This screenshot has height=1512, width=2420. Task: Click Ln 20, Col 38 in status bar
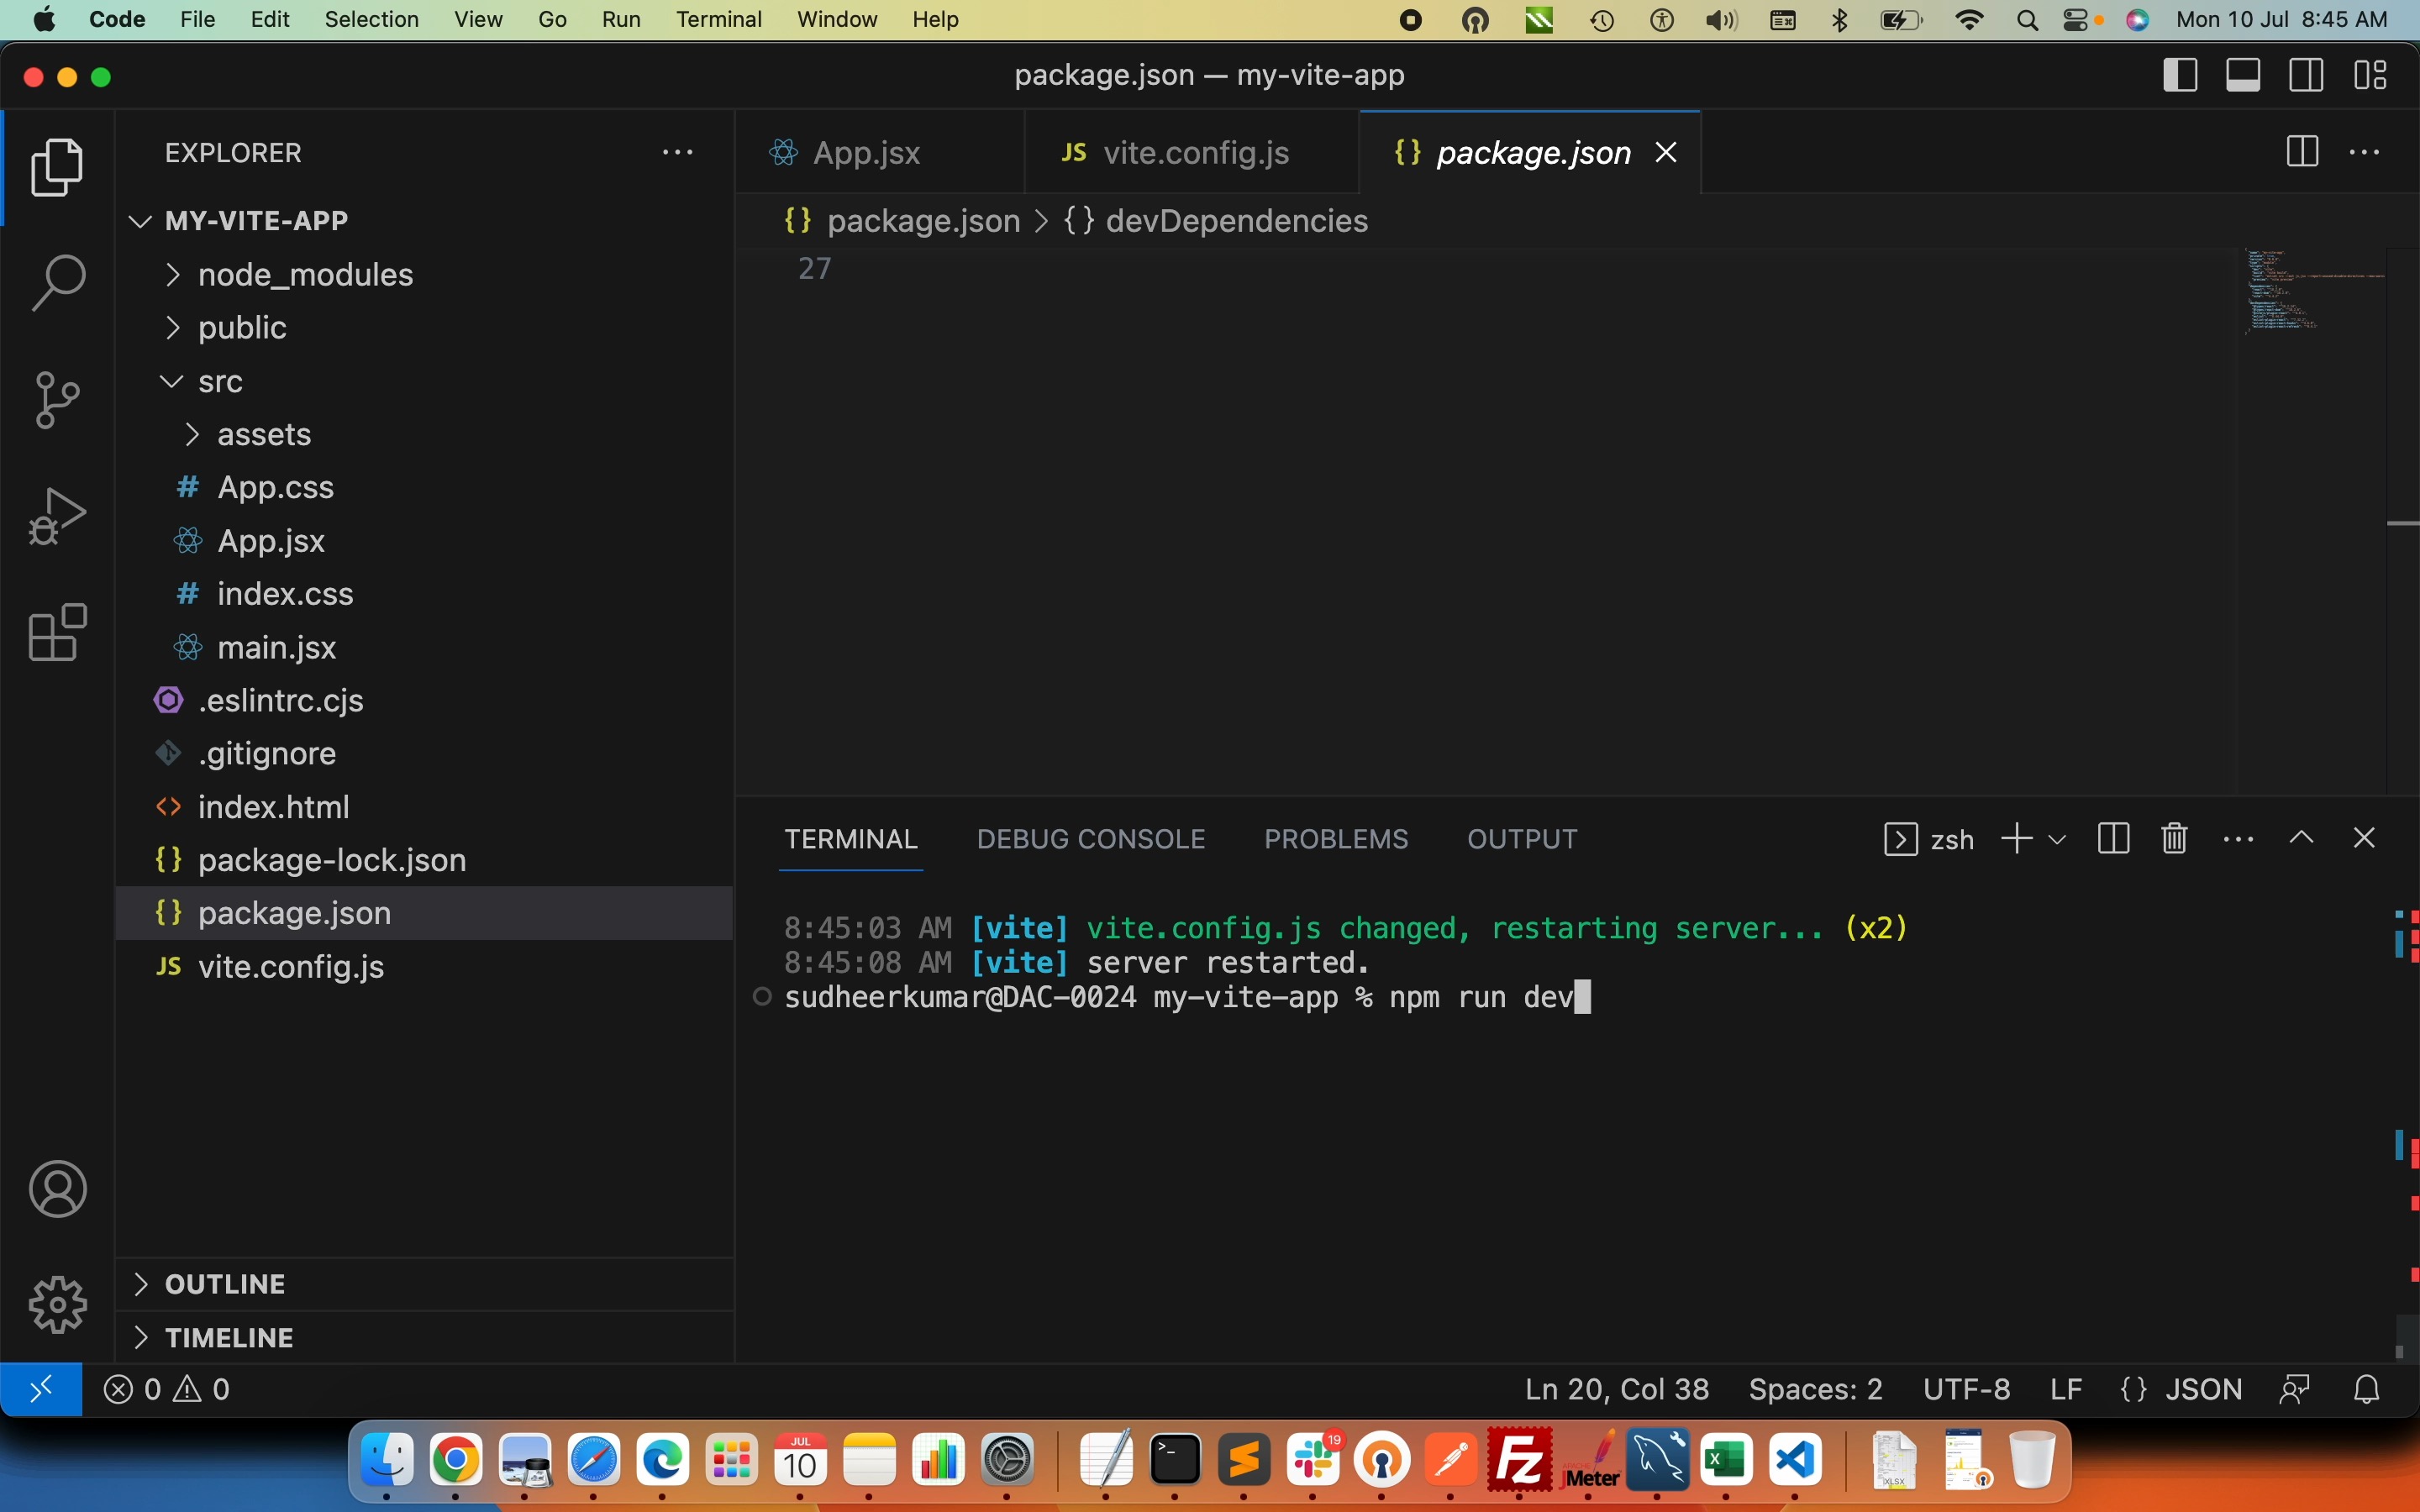pyautogui.click(x=1617, y=1389)
